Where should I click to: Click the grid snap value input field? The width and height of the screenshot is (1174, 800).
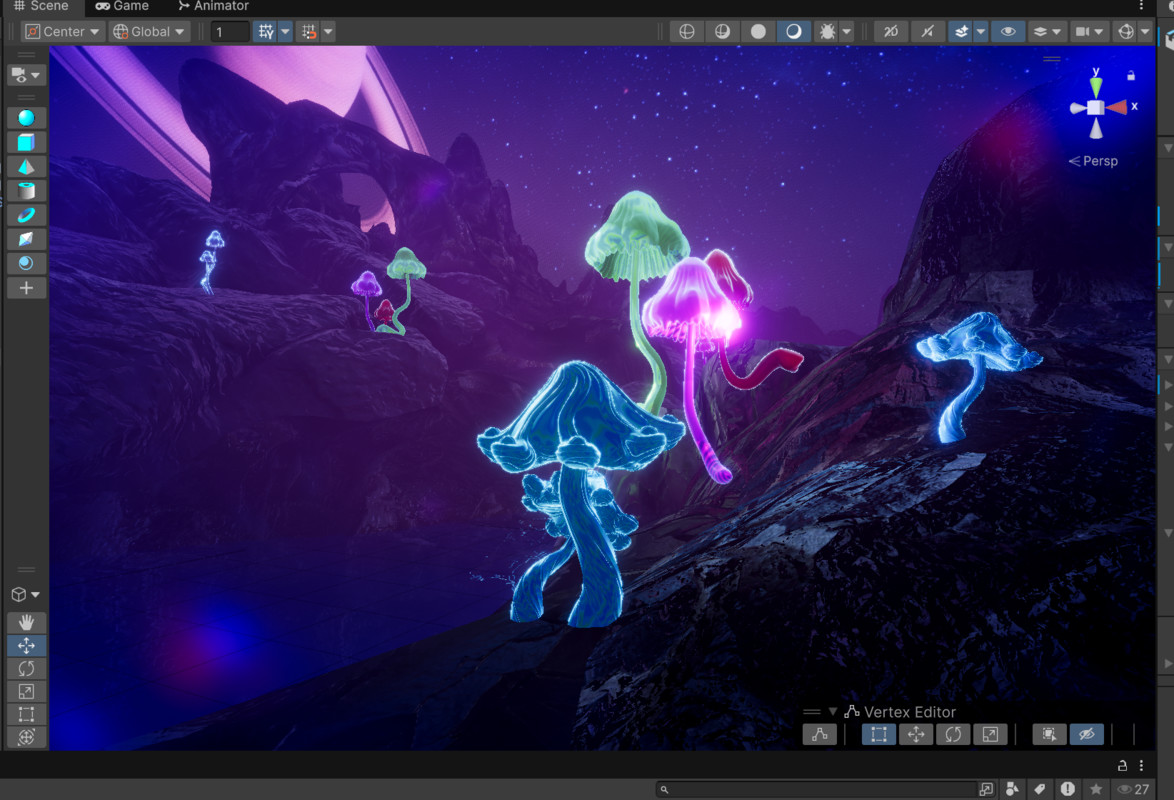(x=230, y=31)
